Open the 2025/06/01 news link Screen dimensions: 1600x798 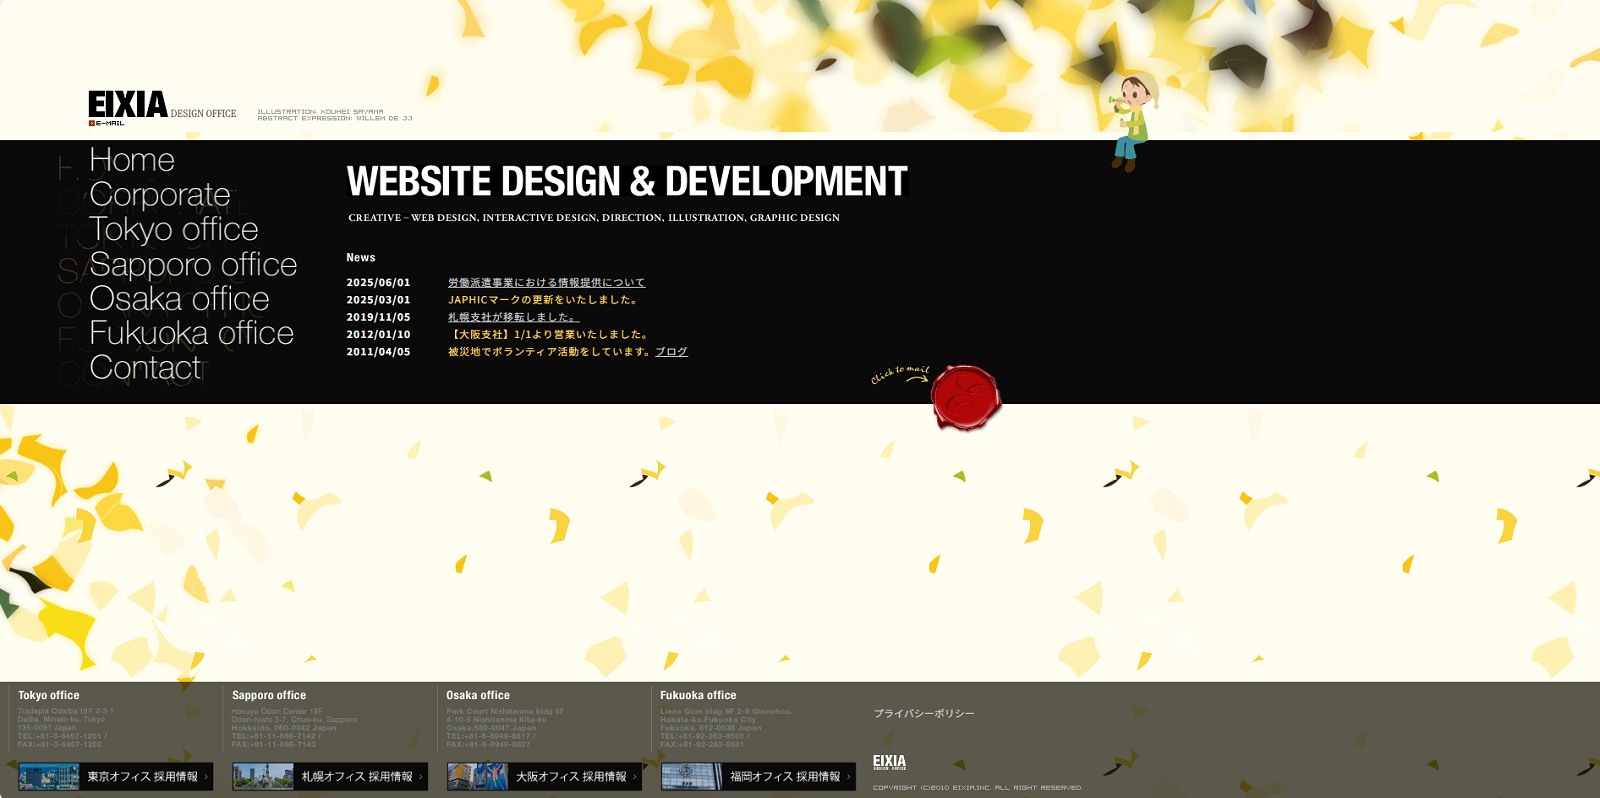pyautogui.click(x=546, y=283)
